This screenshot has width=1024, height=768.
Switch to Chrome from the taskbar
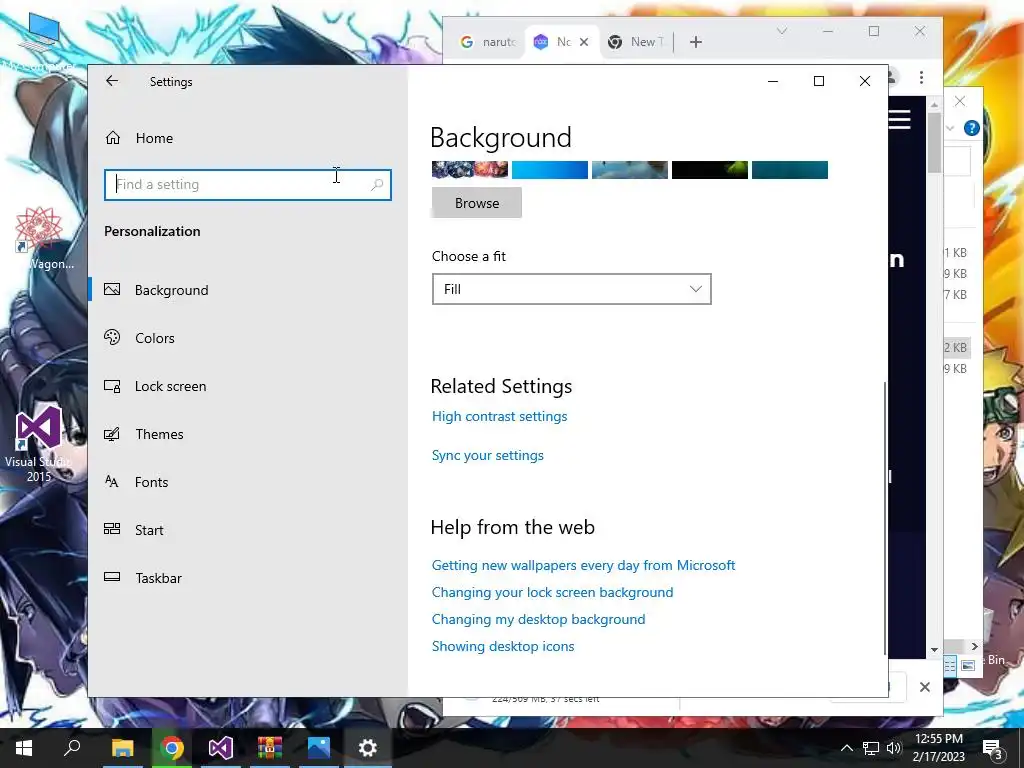pos(172,748)
